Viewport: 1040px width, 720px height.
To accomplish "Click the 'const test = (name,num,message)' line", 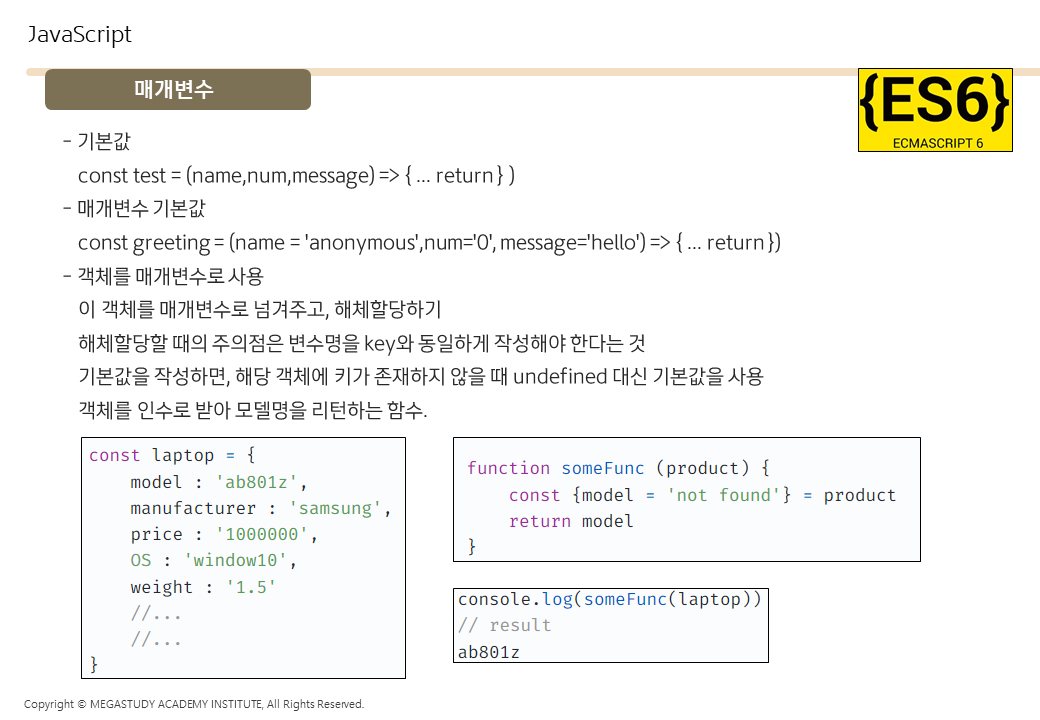I will click(296, 176).
